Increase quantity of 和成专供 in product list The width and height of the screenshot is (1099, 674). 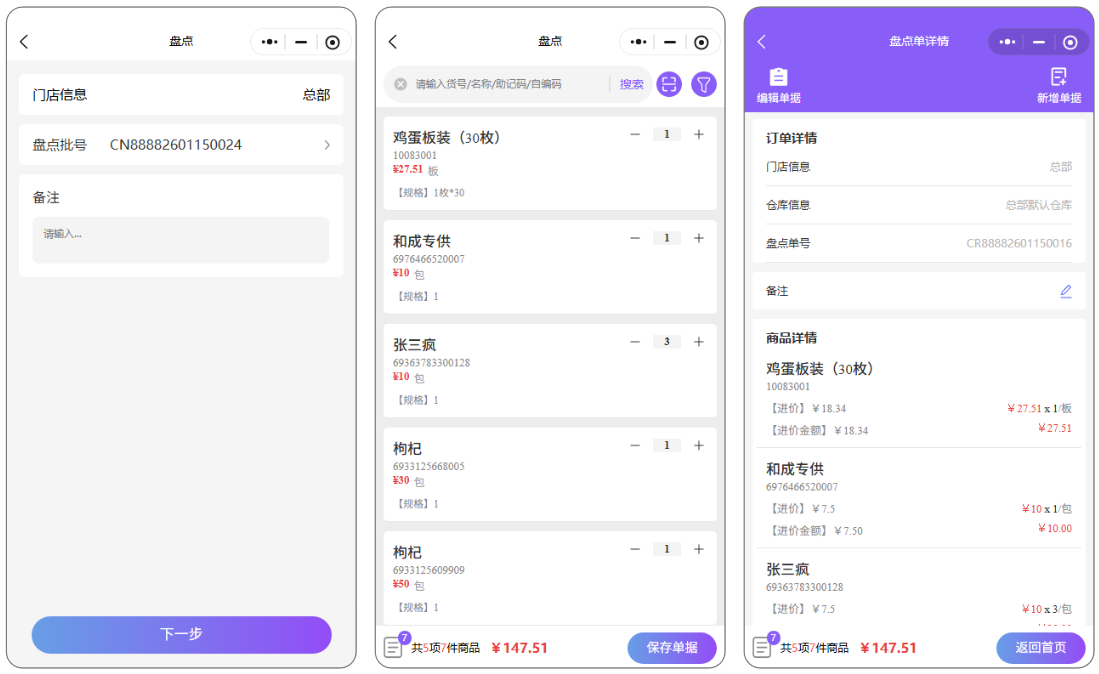click(x=699, y=238)
